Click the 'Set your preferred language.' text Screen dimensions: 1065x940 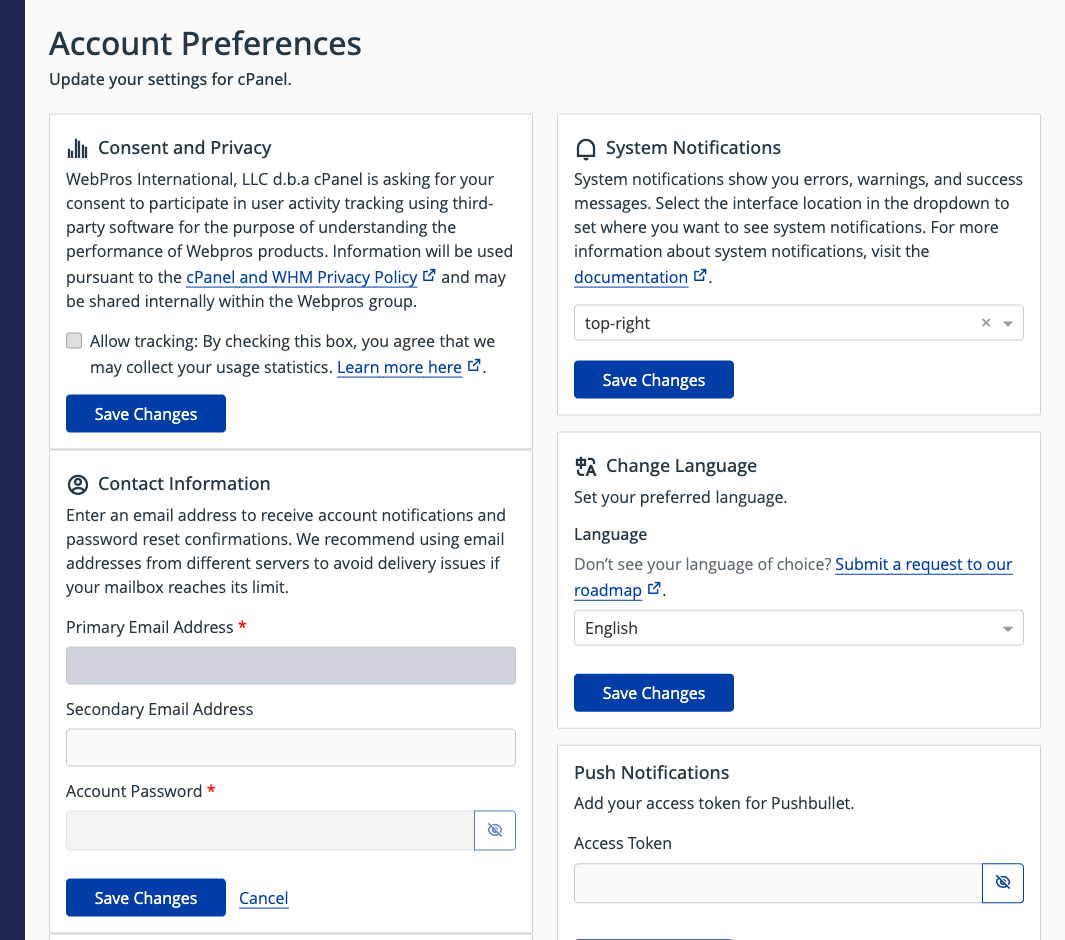pos(681,497)
